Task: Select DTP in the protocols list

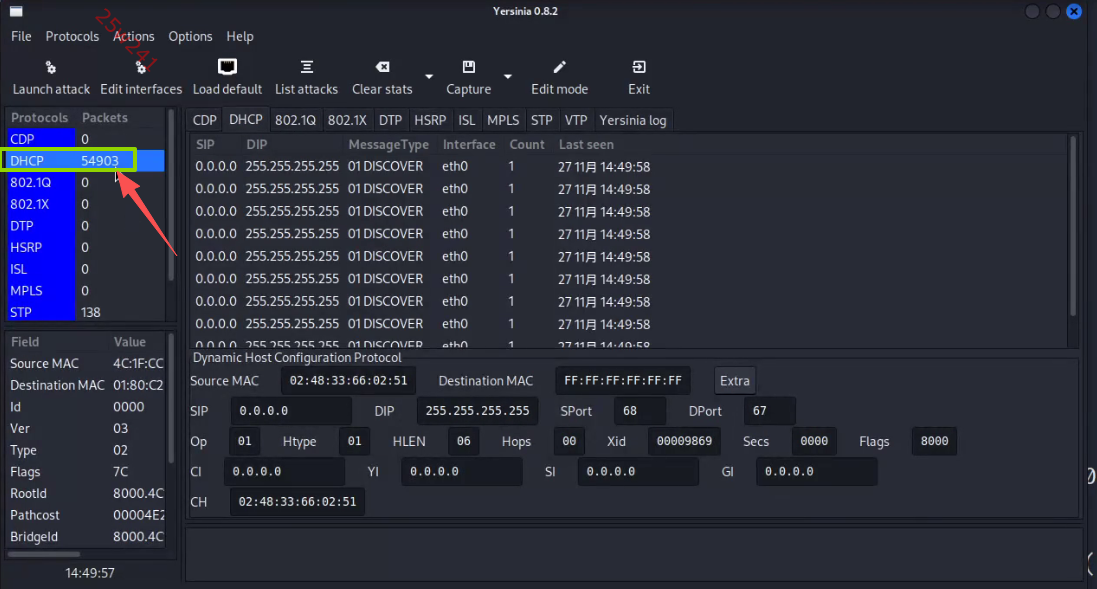Action: [x=85, y=226]
